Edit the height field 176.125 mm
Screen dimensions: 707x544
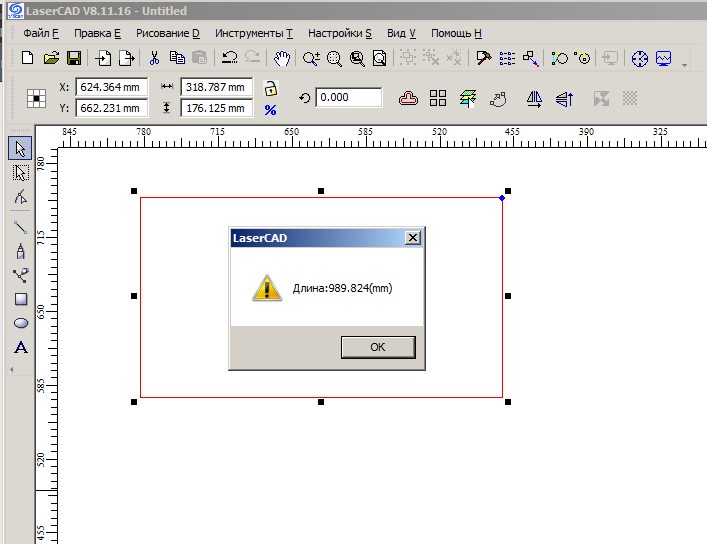pos(216,108)
